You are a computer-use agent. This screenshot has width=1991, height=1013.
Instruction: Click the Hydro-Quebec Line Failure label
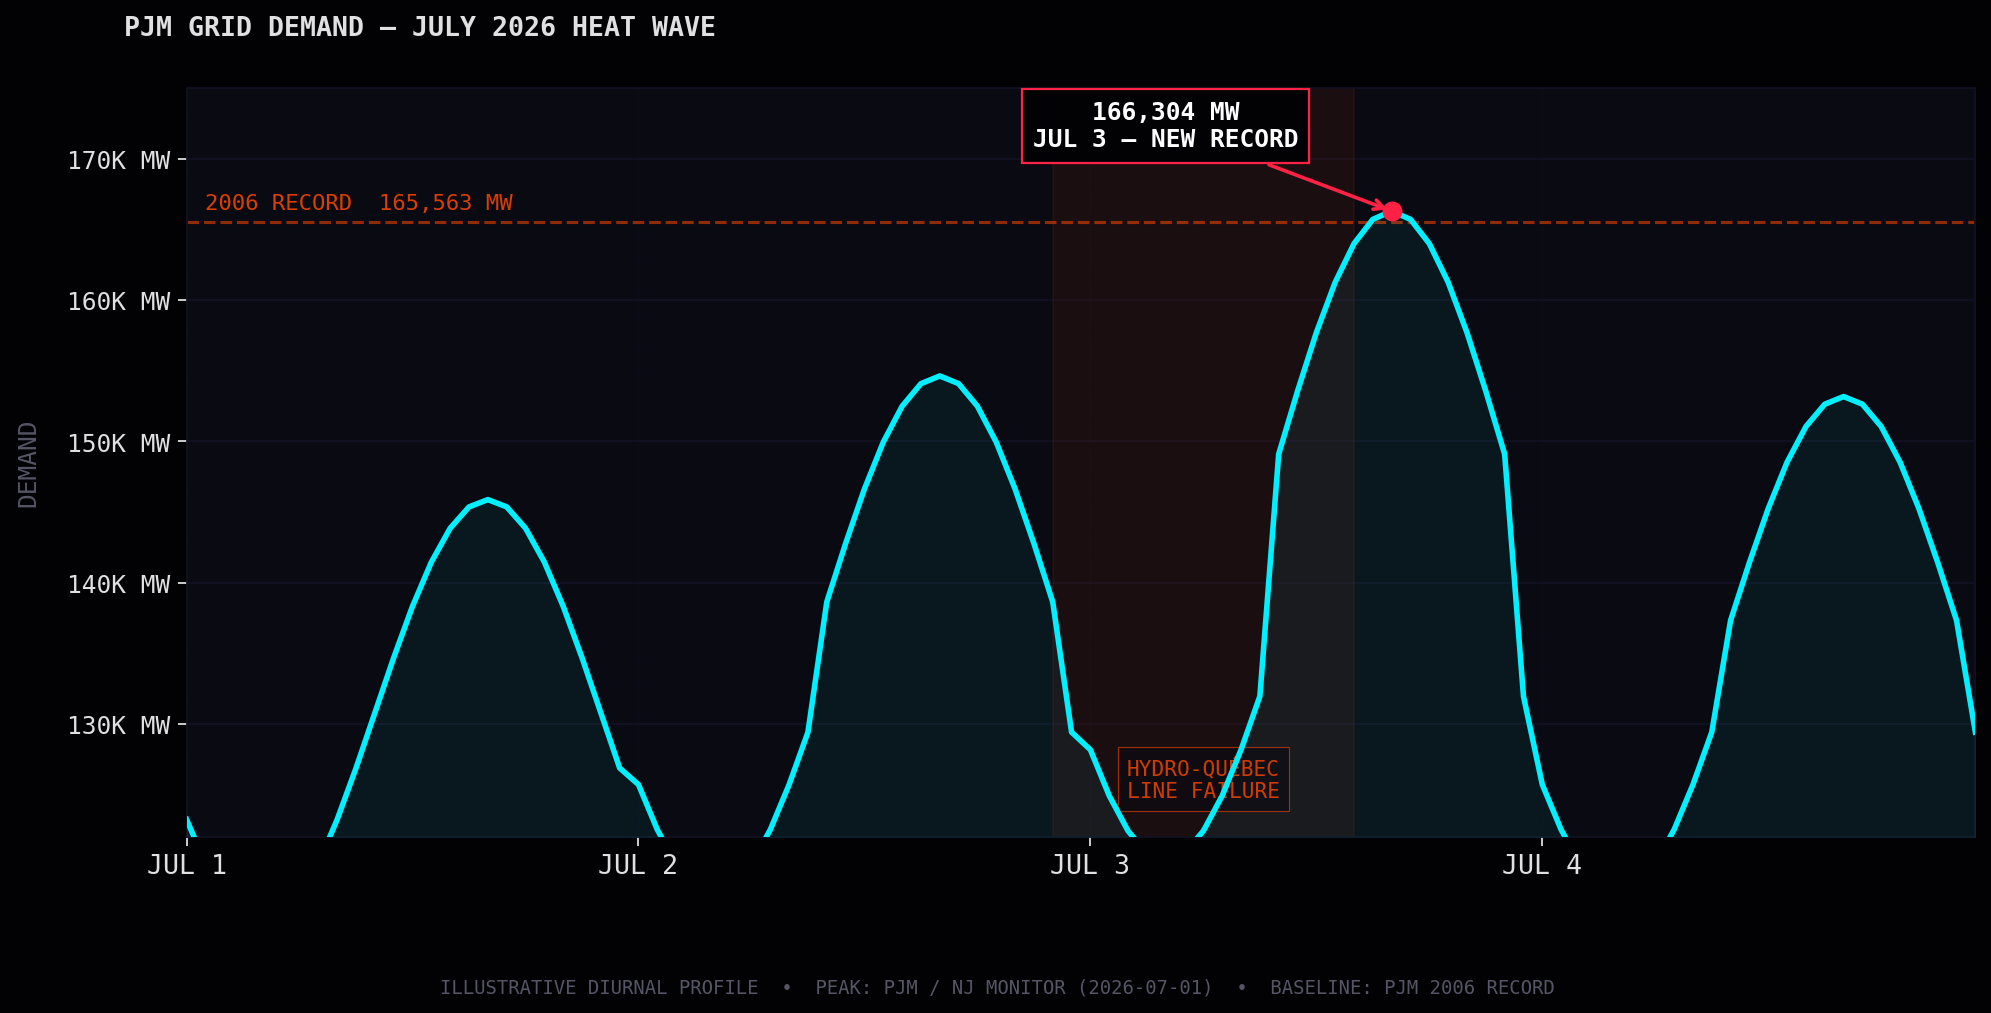1203,780
